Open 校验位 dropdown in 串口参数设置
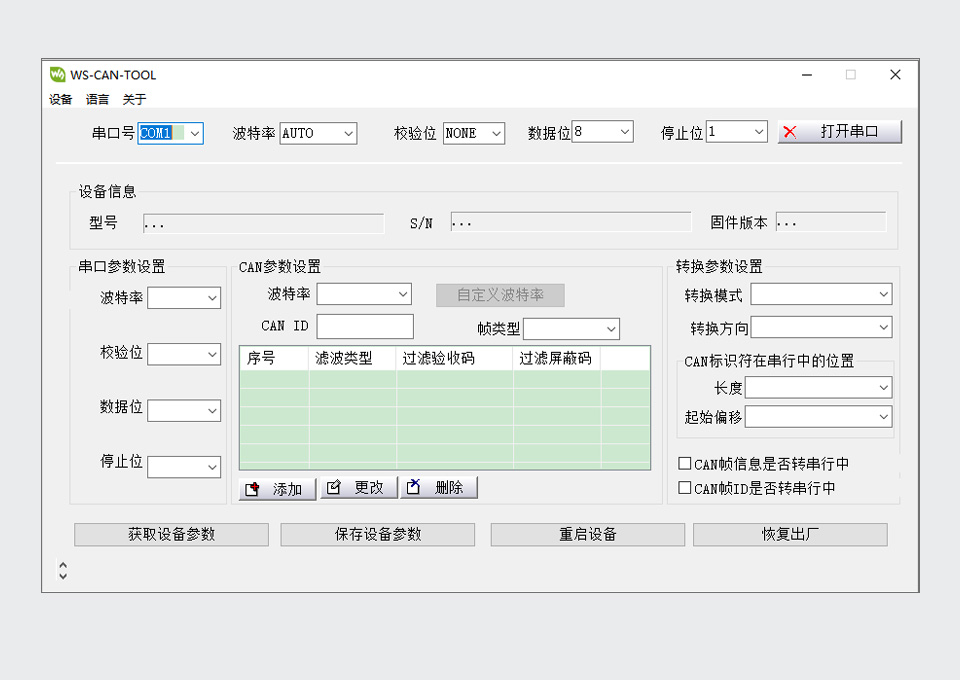 [184, 354]
